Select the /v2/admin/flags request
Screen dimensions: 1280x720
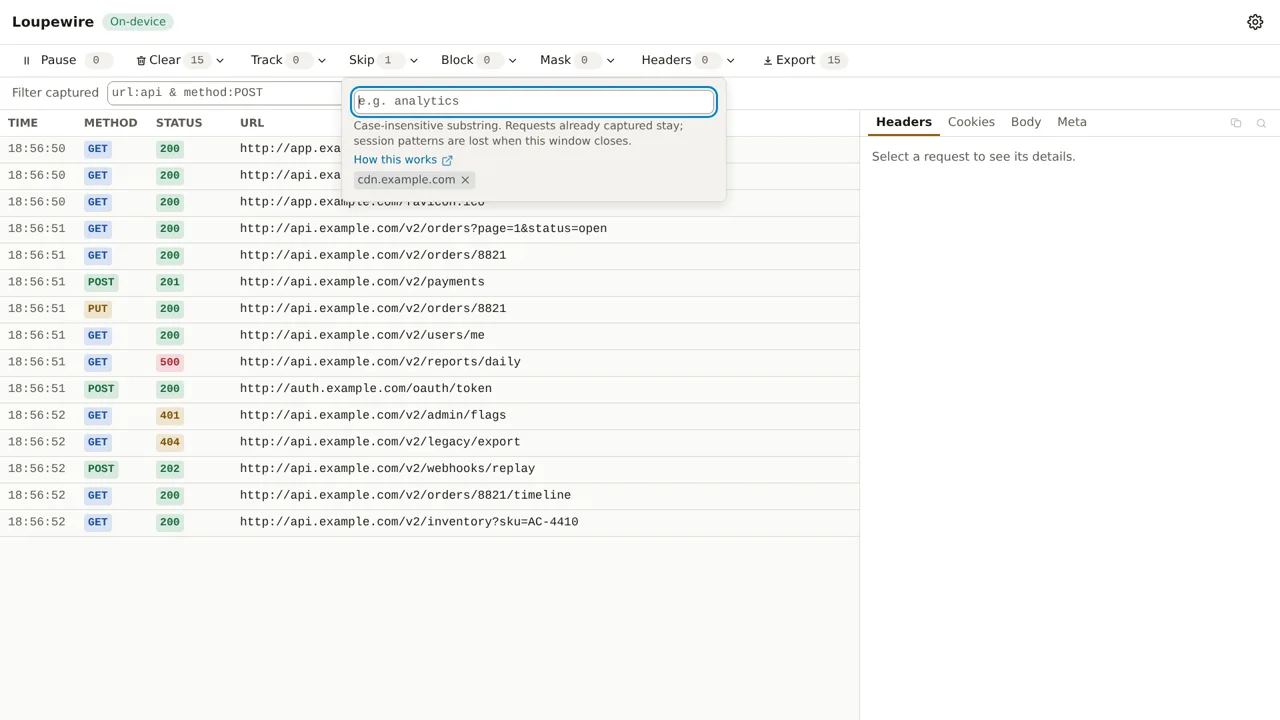click(429, 415)
